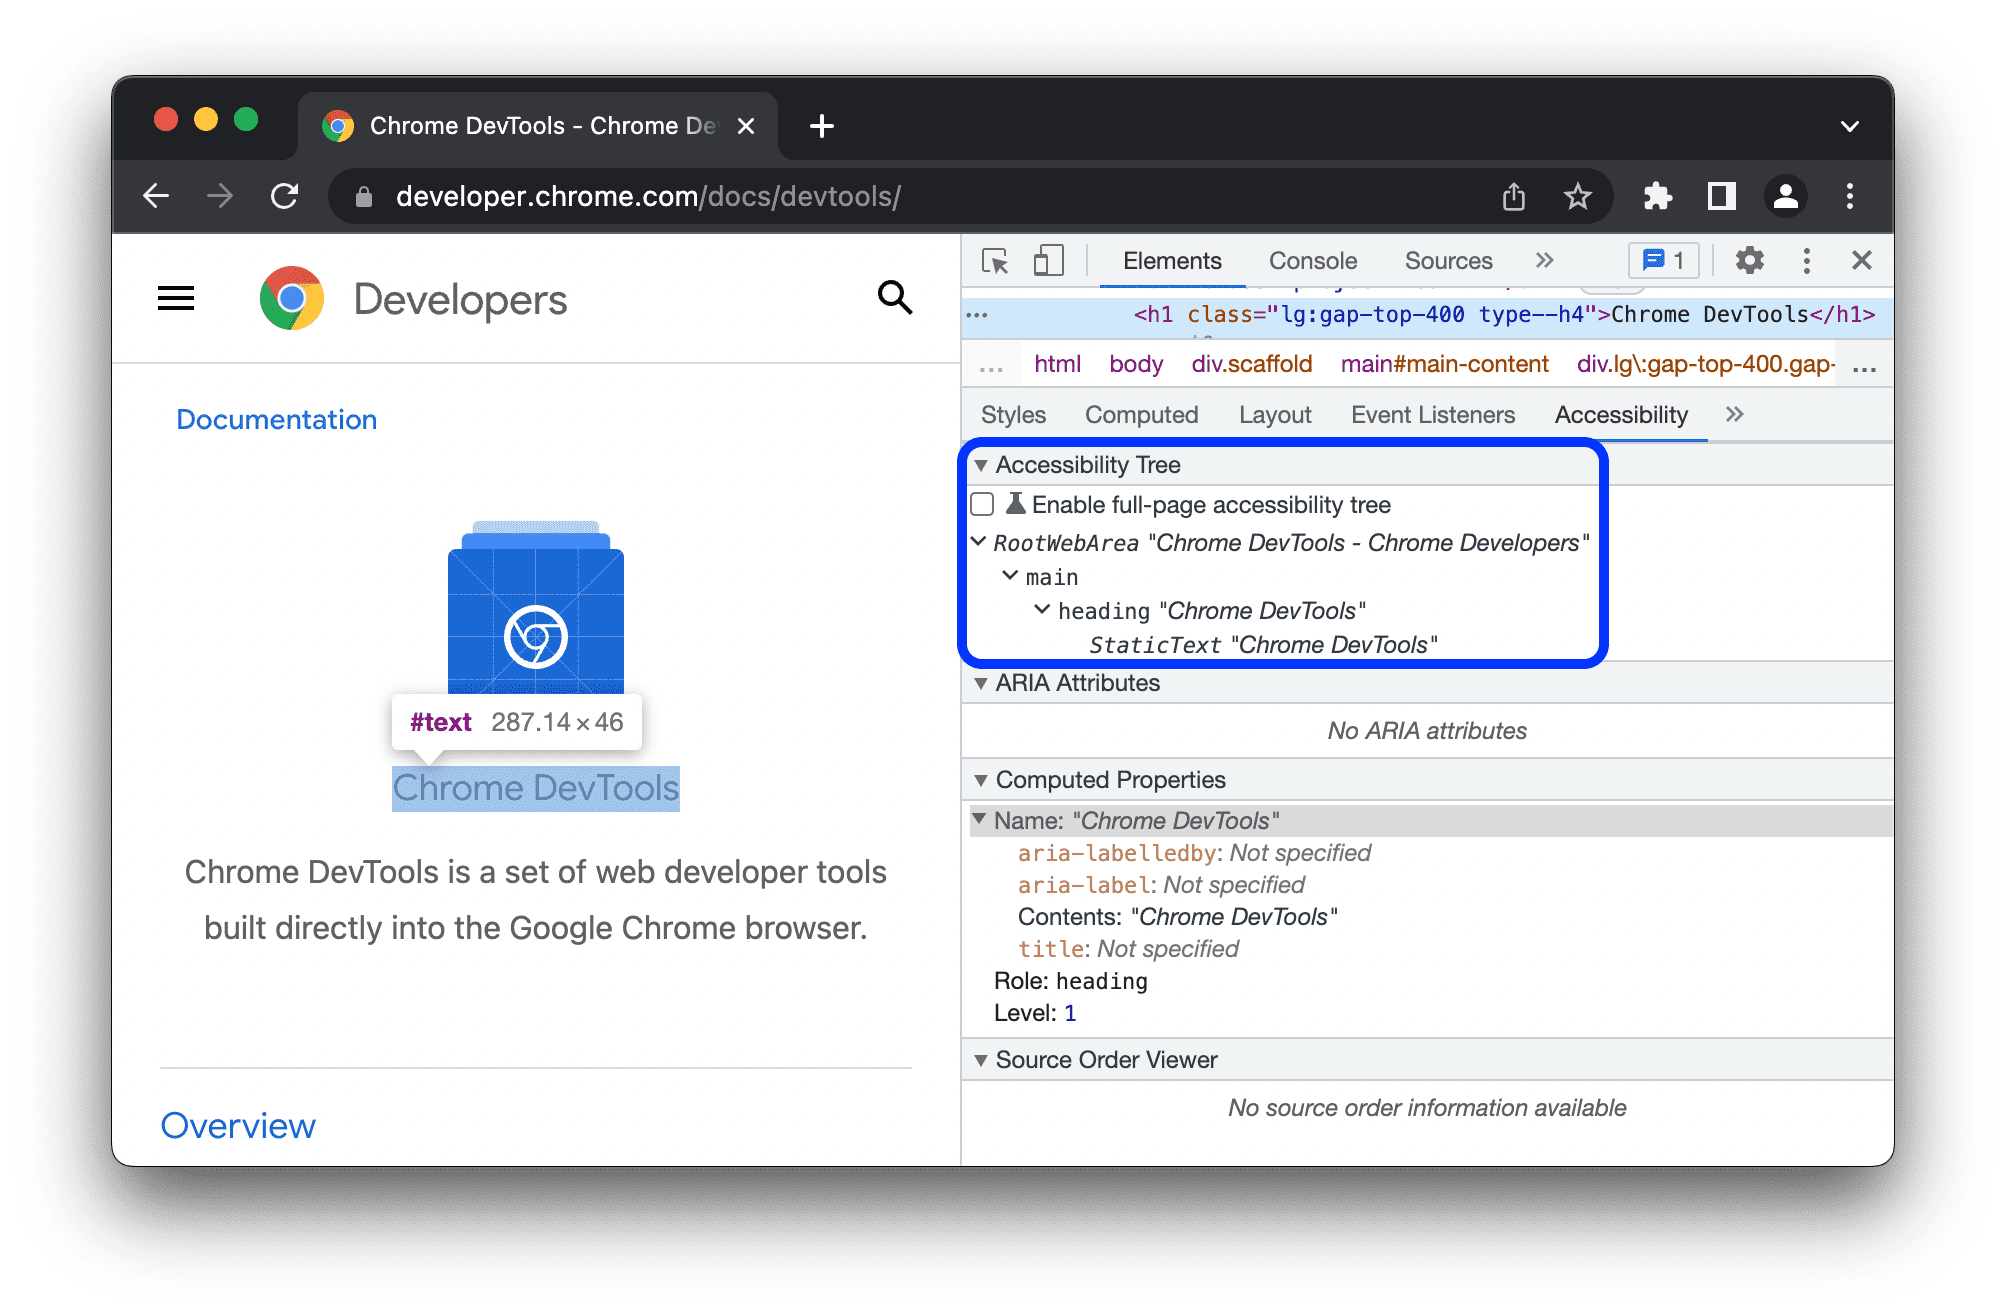
Task: Click the Console panel tab
Action: (x=1309, y=263)
